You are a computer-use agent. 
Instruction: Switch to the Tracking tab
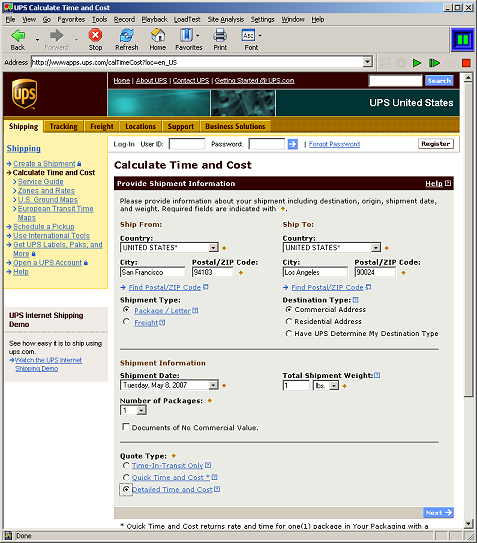63,126
